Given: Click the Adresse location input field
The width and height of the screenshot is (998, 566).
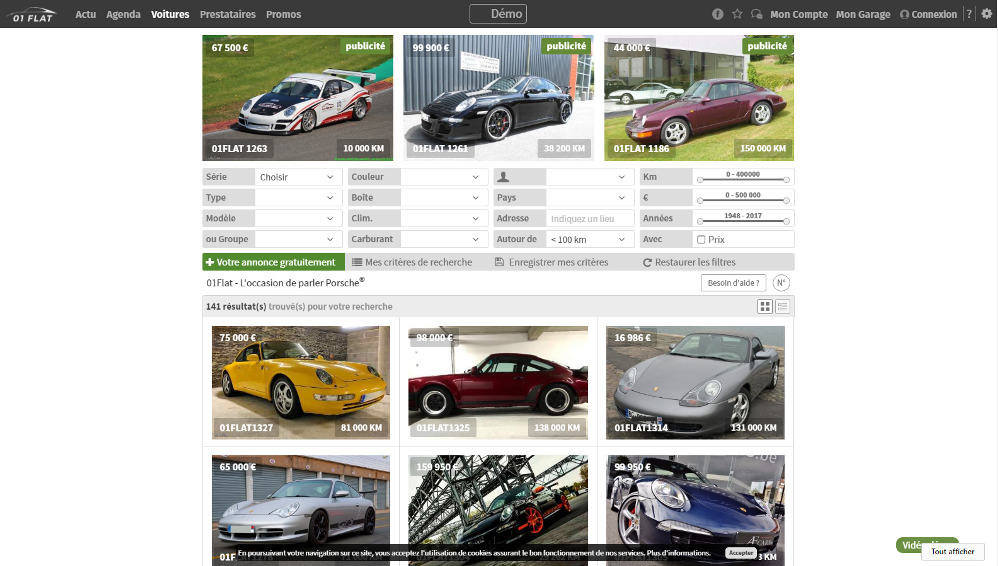Looking at the screenshot, I should (590, 218).
